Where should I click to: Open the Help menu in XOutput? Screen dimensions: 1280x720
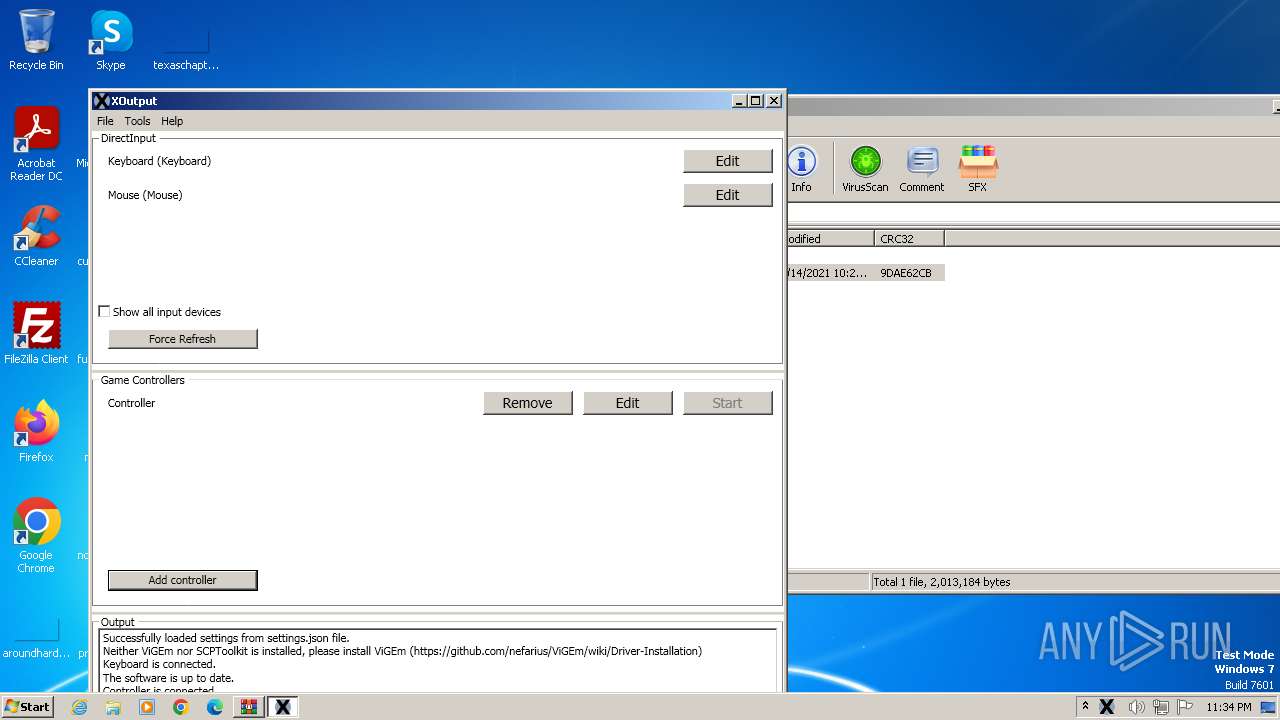click(172, 121)
